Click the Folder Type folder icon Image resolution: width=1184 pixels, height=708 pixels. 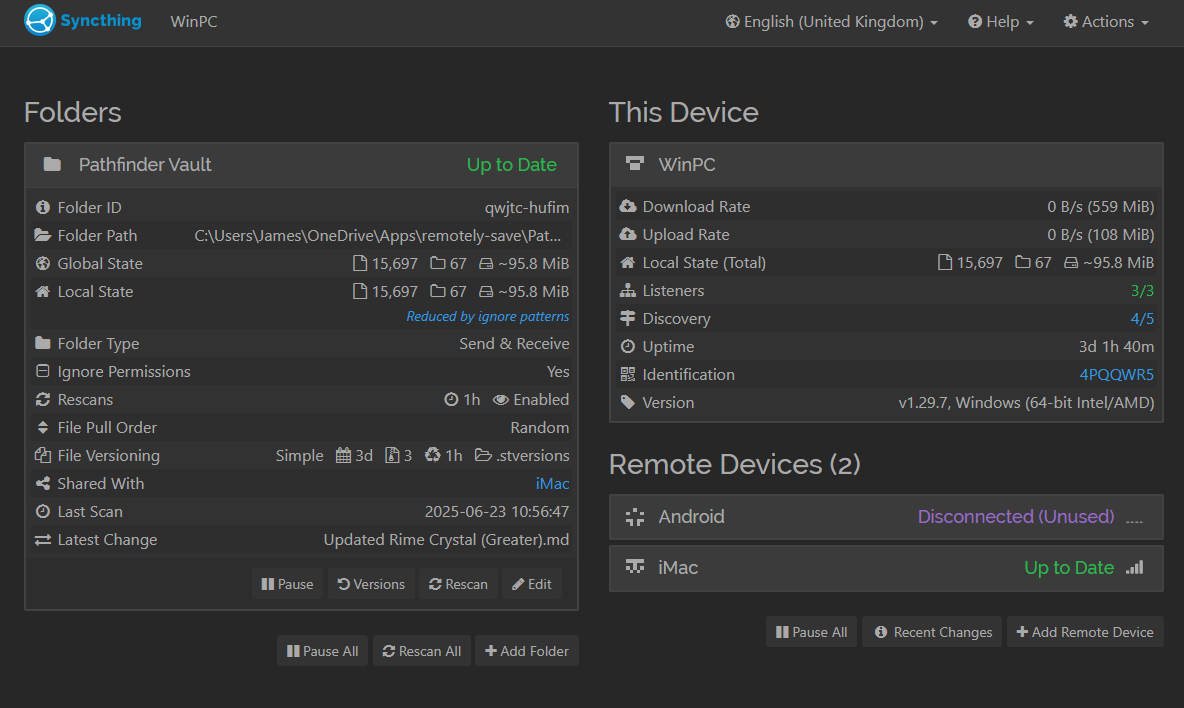pyautogui.click(x=43, y=343)
